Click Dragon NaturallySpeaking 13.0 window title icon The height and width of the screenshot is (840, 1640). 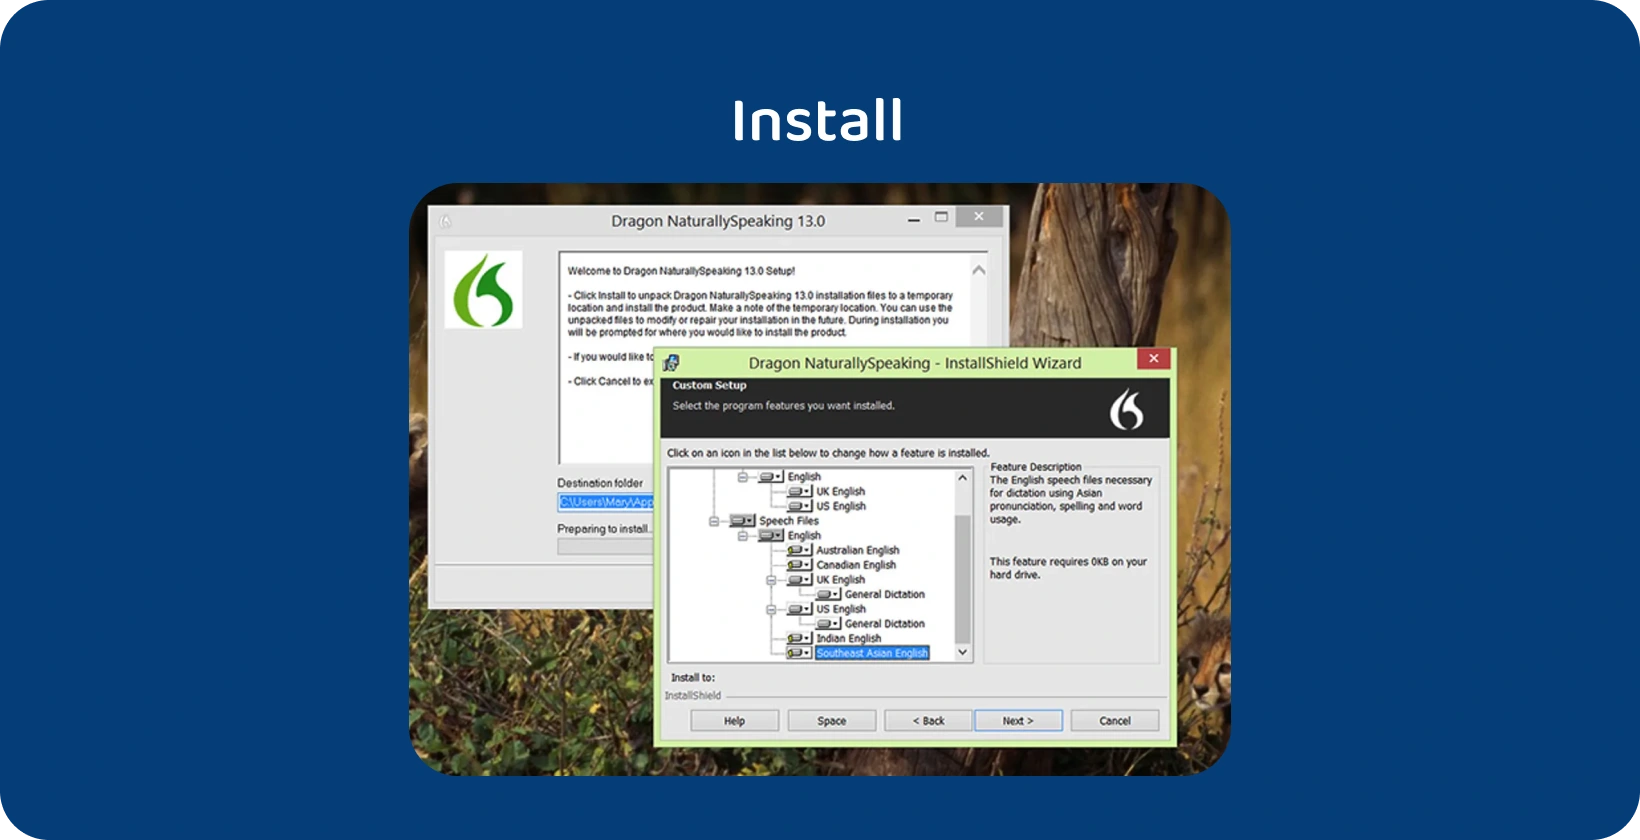pyautogui.click(x=446, y=221)
